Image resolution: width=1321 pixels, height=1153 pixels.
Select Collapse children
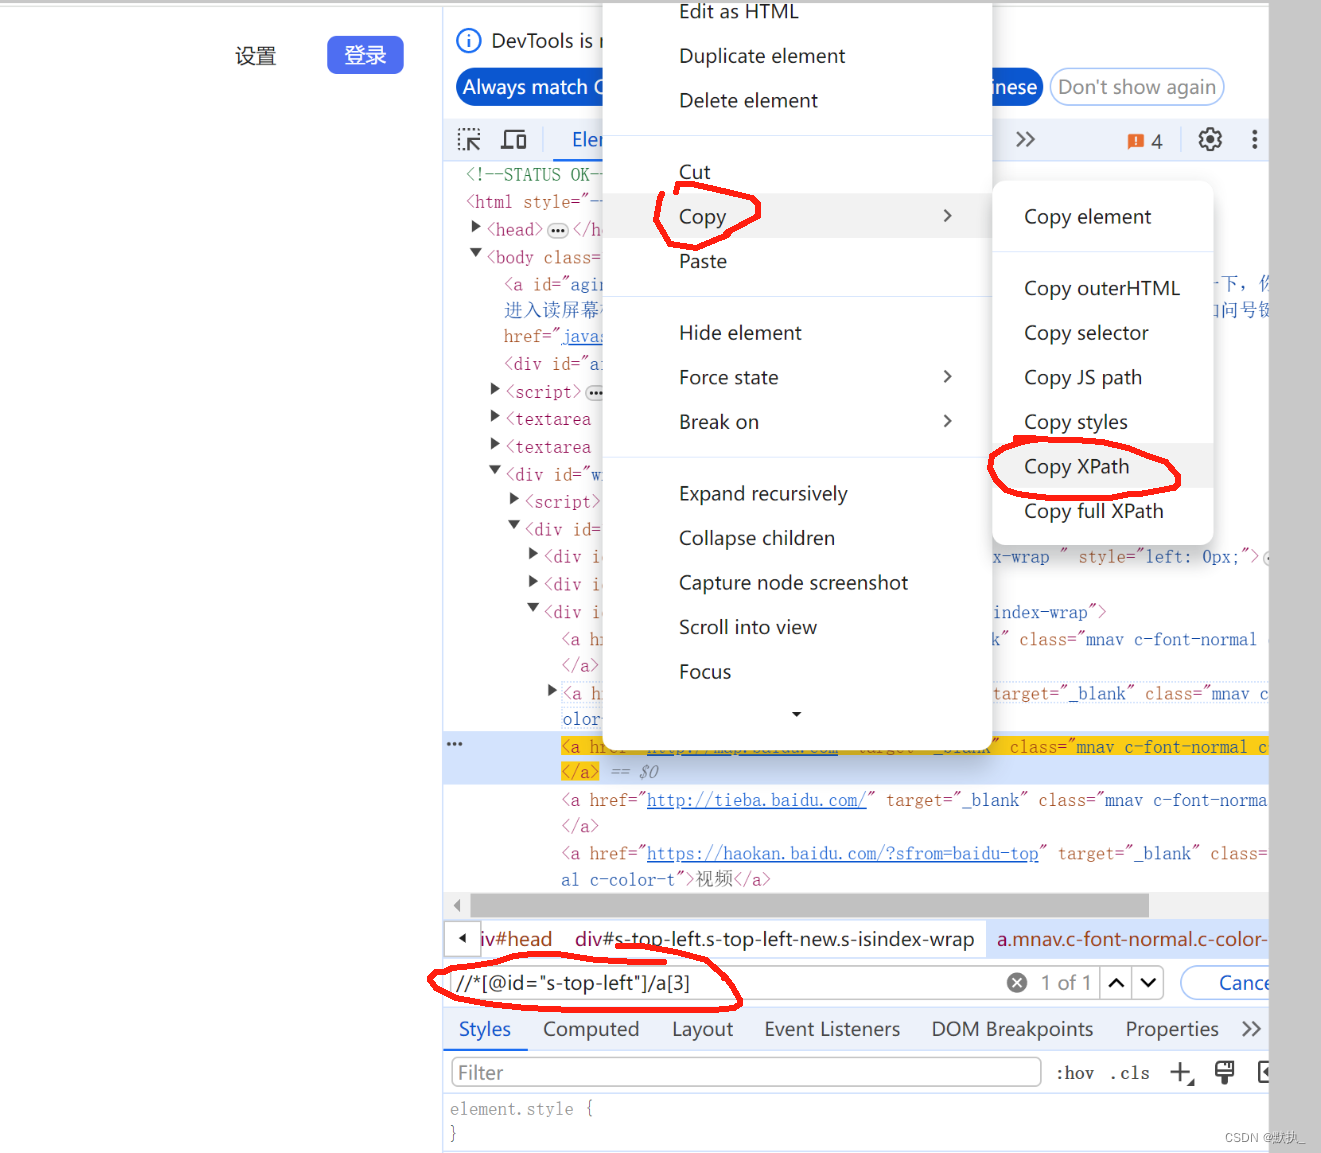tap(797, 538)
